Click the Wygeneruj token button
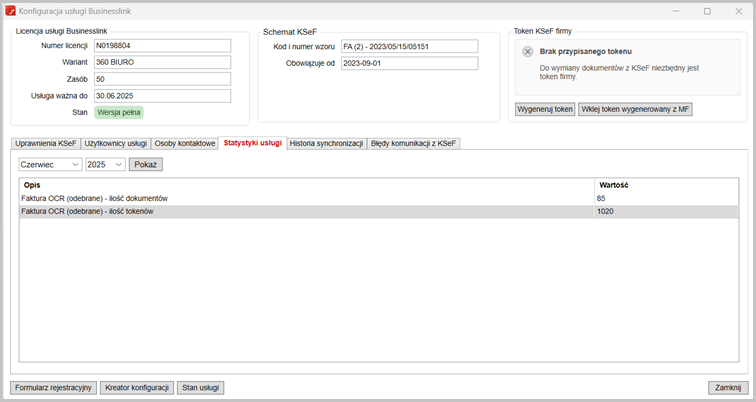 545,109
